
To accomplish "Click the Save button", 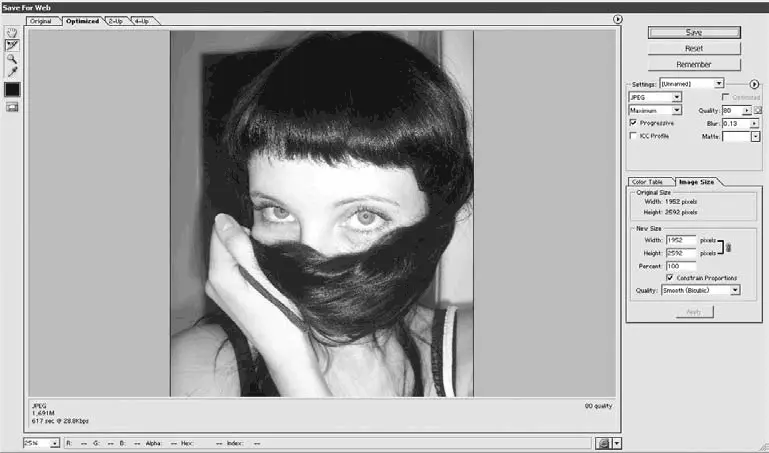I will (693, 32).
